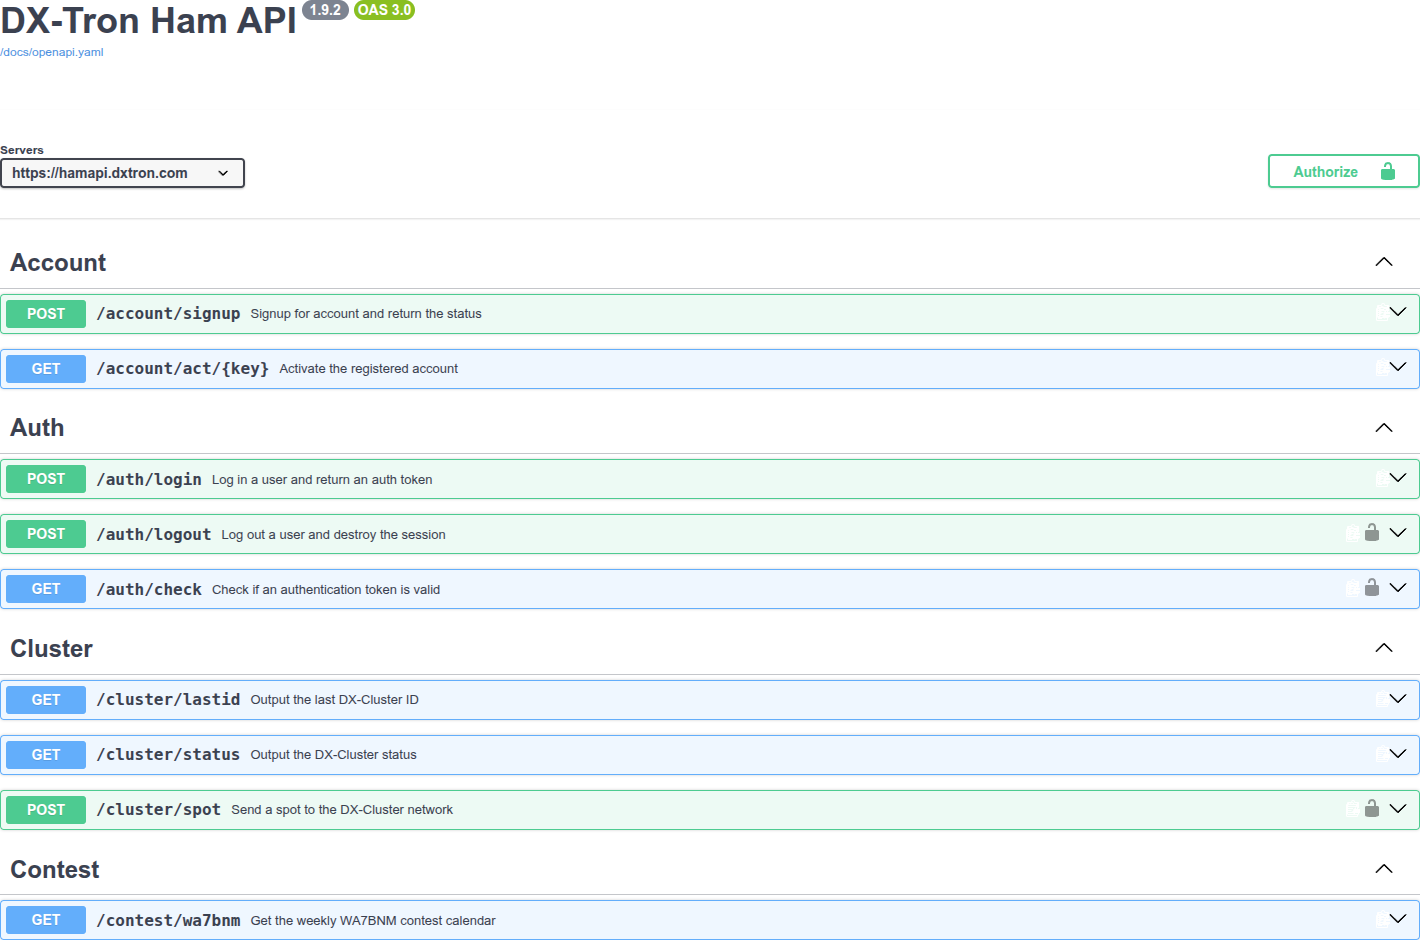Expand /auth/check using its chevron
Screen dimensions: 1420x940
pyautogui.click(x=1398, y=588)
